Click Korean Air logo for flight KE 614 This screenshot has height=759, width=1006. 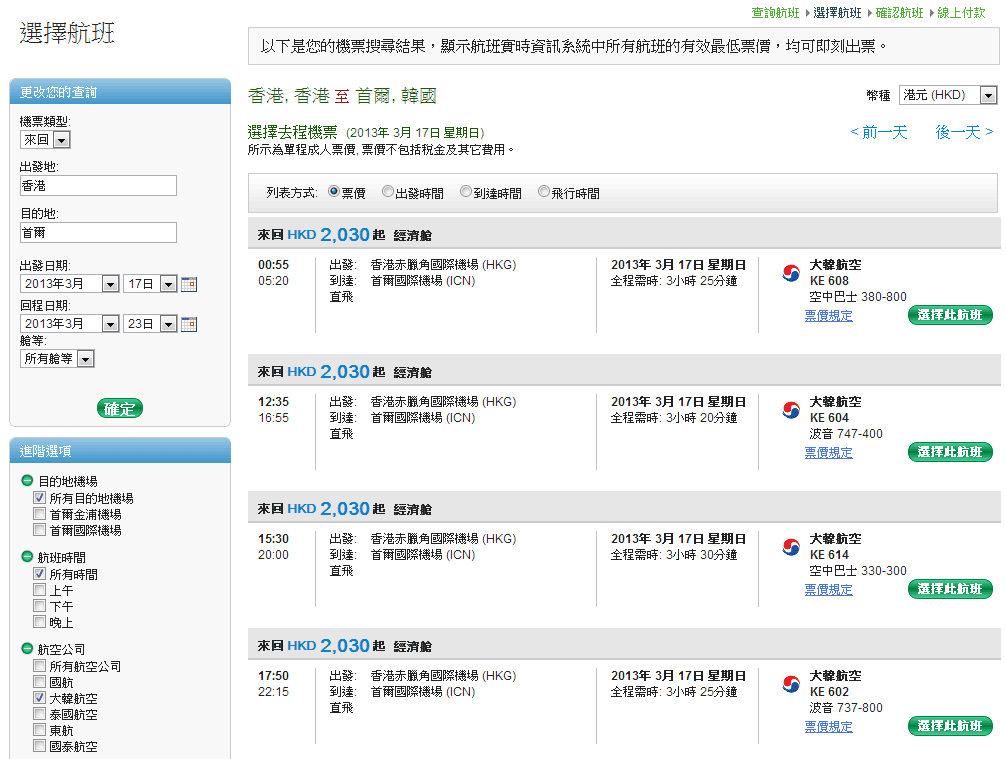pos(791,547)
